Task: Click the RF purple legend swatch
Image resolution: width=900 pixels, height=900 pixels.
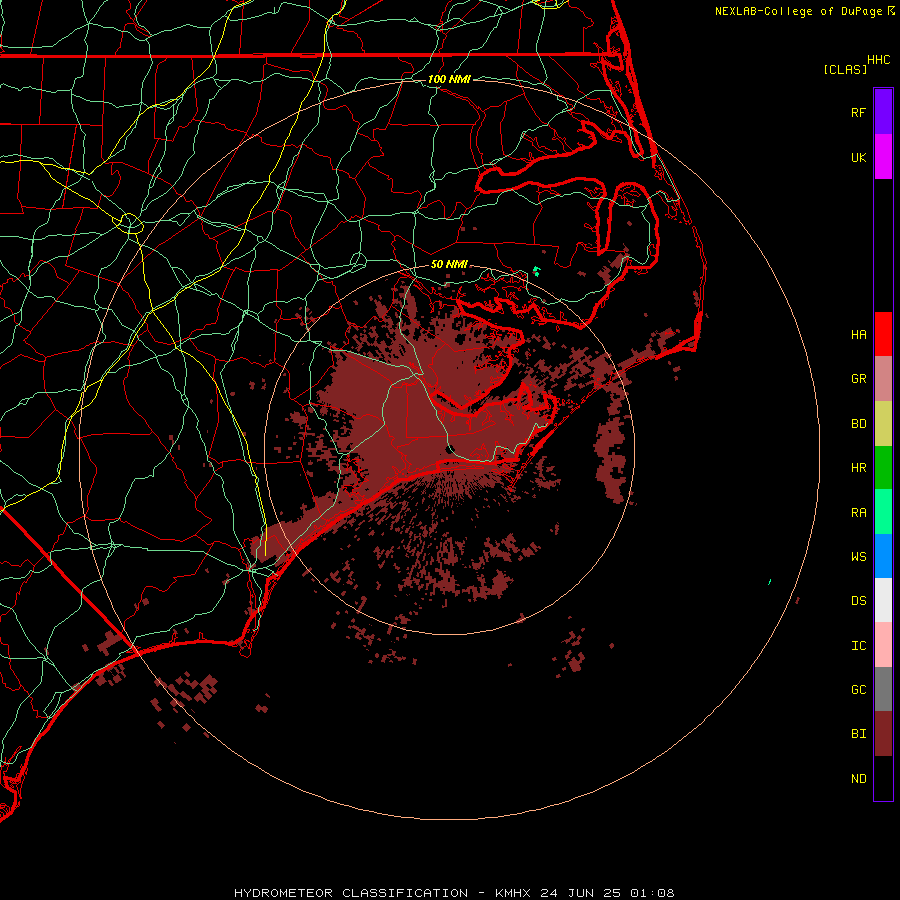Action: pos(883,112)
